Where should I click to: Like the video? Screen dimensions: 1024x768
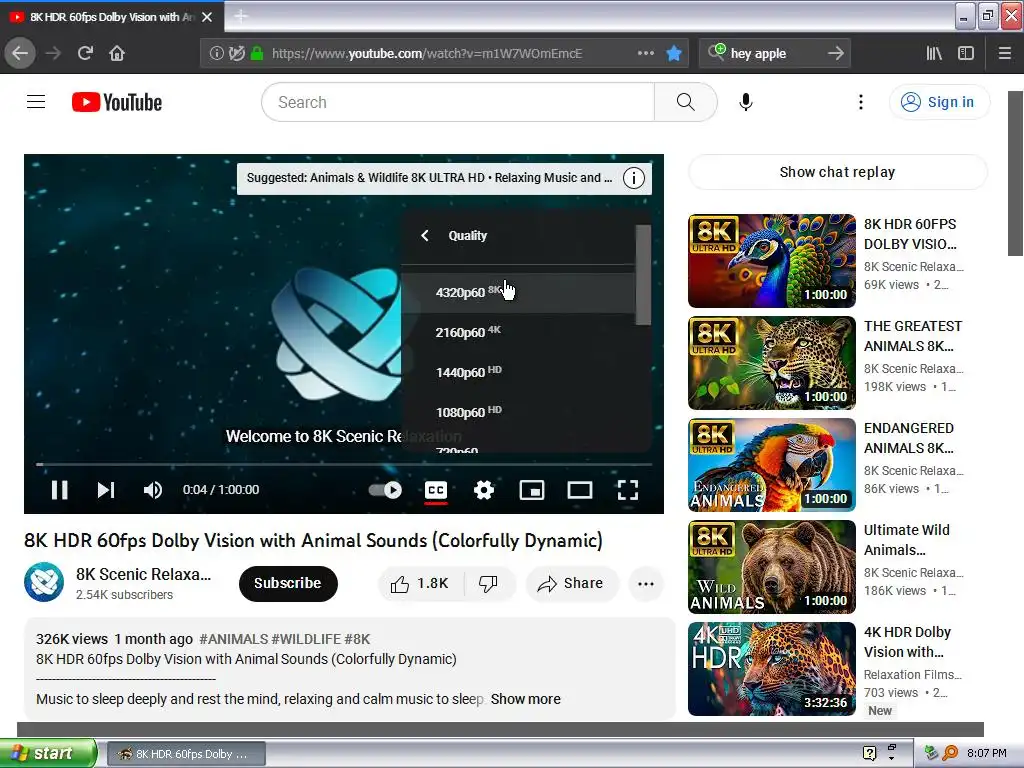(x=420, y=583)
